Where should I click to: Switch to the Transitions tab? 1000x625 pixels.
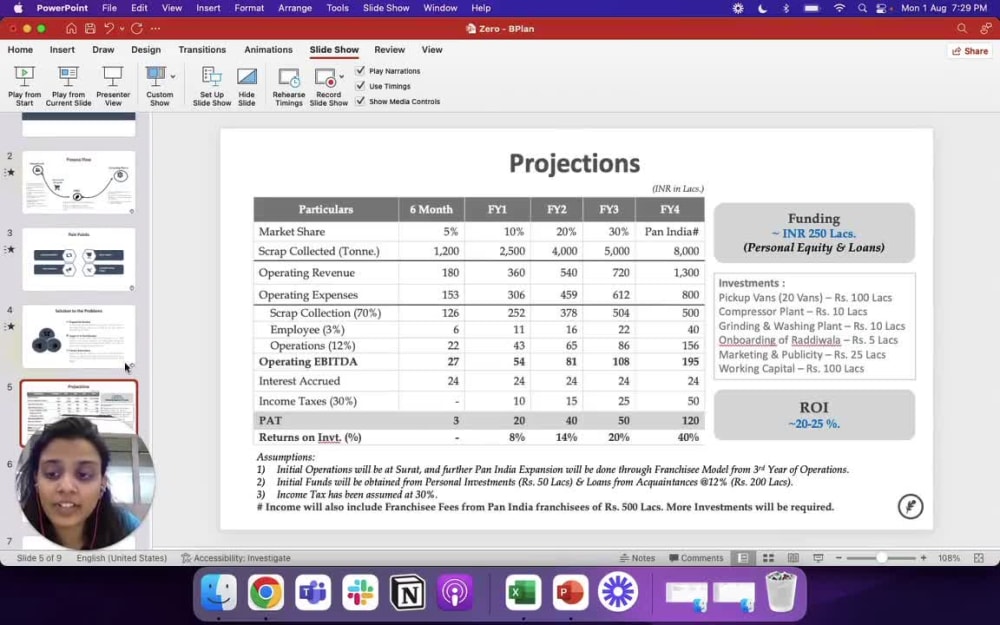pyautogui.click(x=202, y=50)
